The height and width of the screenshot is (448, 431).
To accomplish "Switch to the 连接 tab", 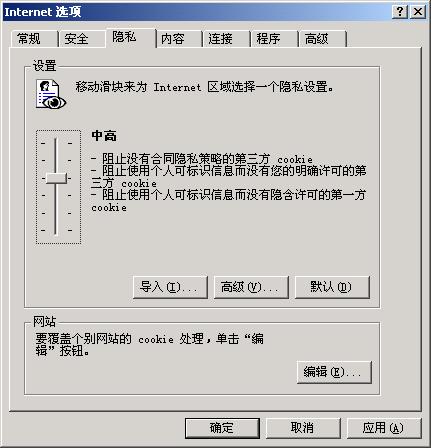I will pyautogui.click(x=226, y=39).
